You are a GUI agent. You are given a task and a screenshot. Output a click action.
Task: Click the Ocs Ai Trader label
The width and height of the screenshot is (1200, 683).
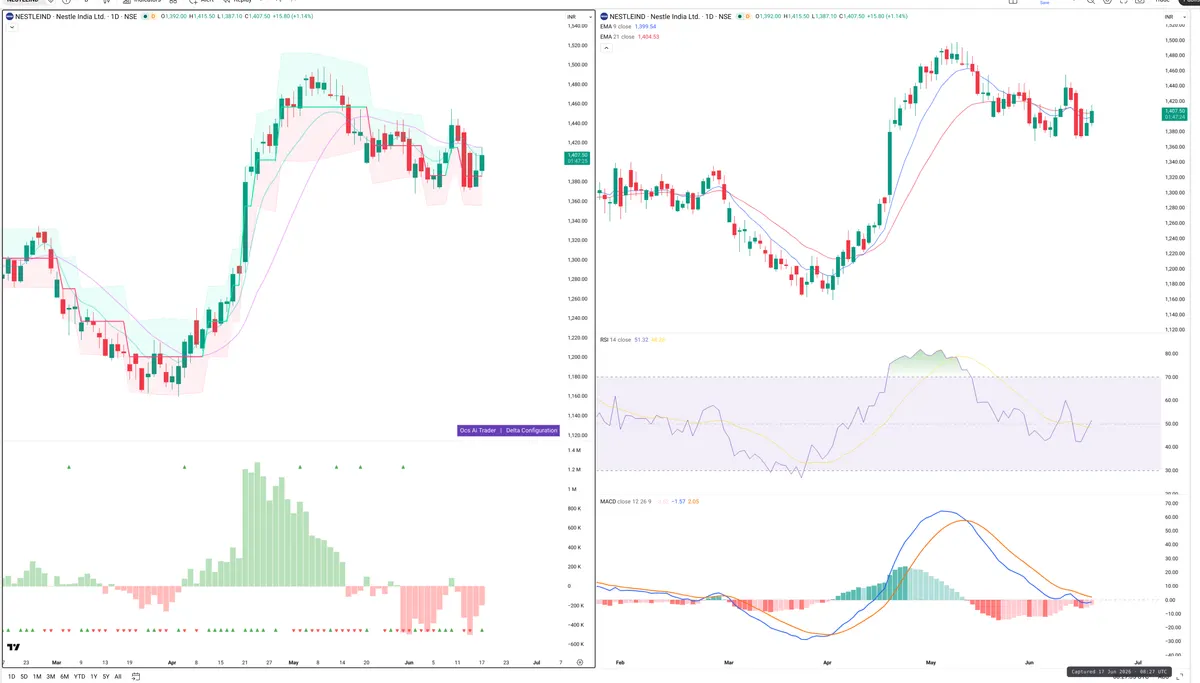(x=477, y=430)
